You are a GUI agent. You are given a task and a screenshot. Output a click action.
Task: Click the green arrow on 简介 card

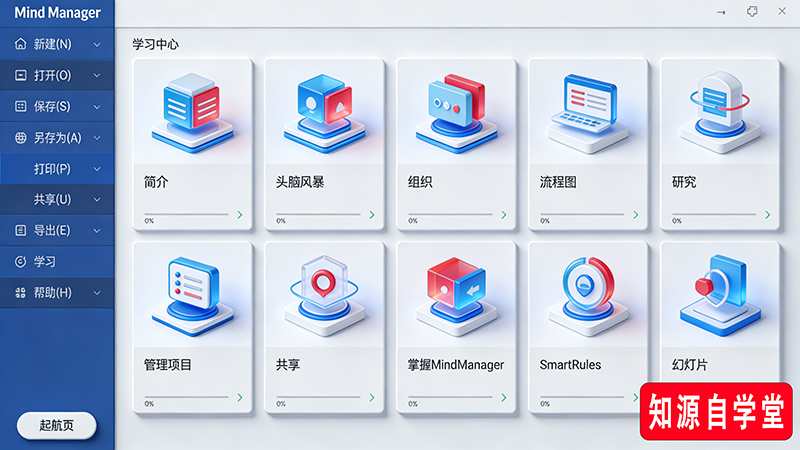240,215
